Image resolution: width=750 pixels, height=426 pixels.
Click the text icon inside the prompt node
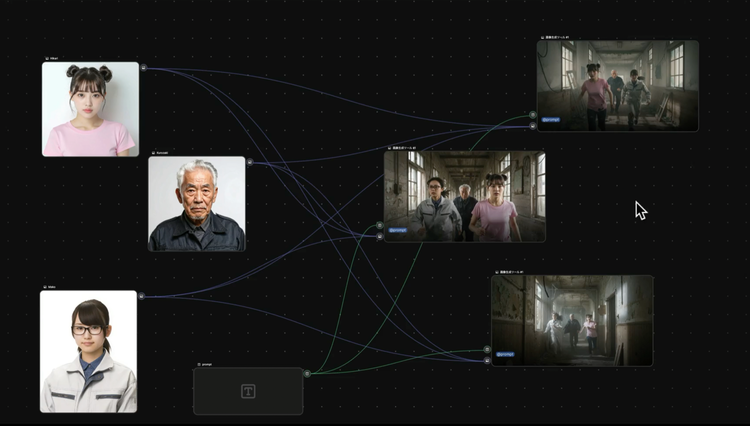pos(248,391)
